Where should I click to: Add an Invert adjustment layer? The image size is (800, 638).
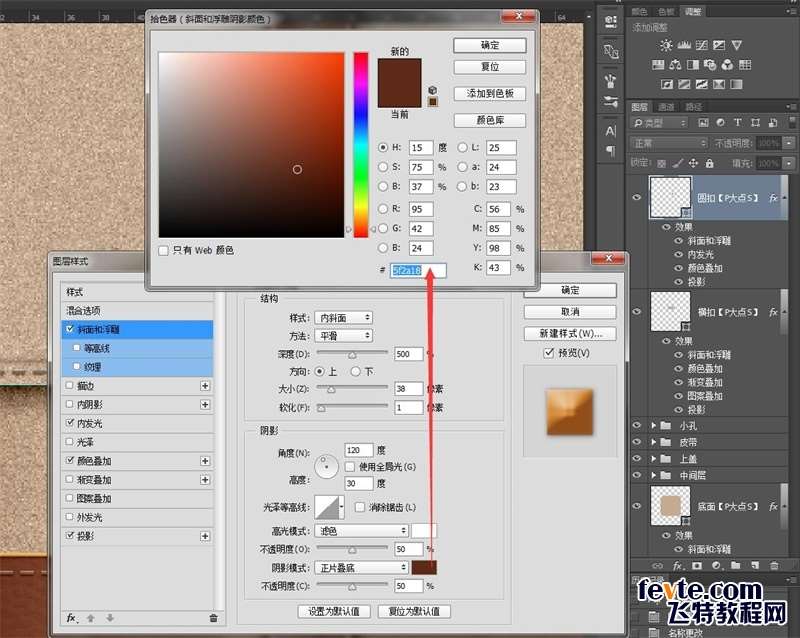coord(667,84)
